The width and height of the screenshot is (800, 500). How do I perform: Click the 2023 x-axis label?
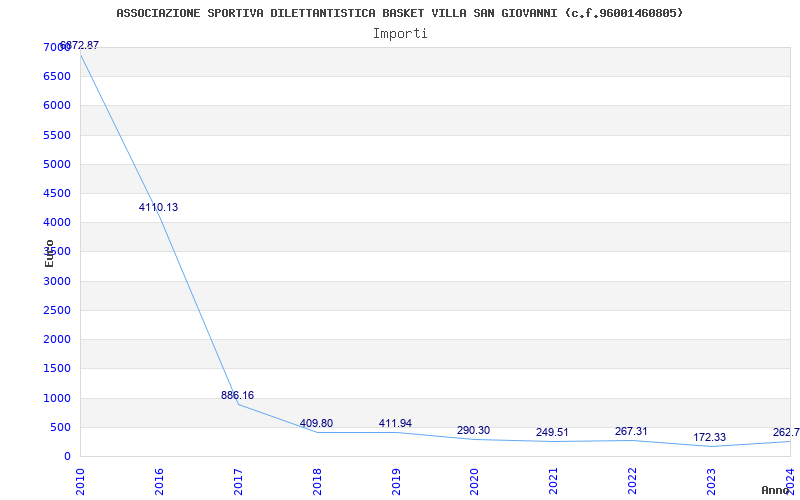click(x=711, y=481)
